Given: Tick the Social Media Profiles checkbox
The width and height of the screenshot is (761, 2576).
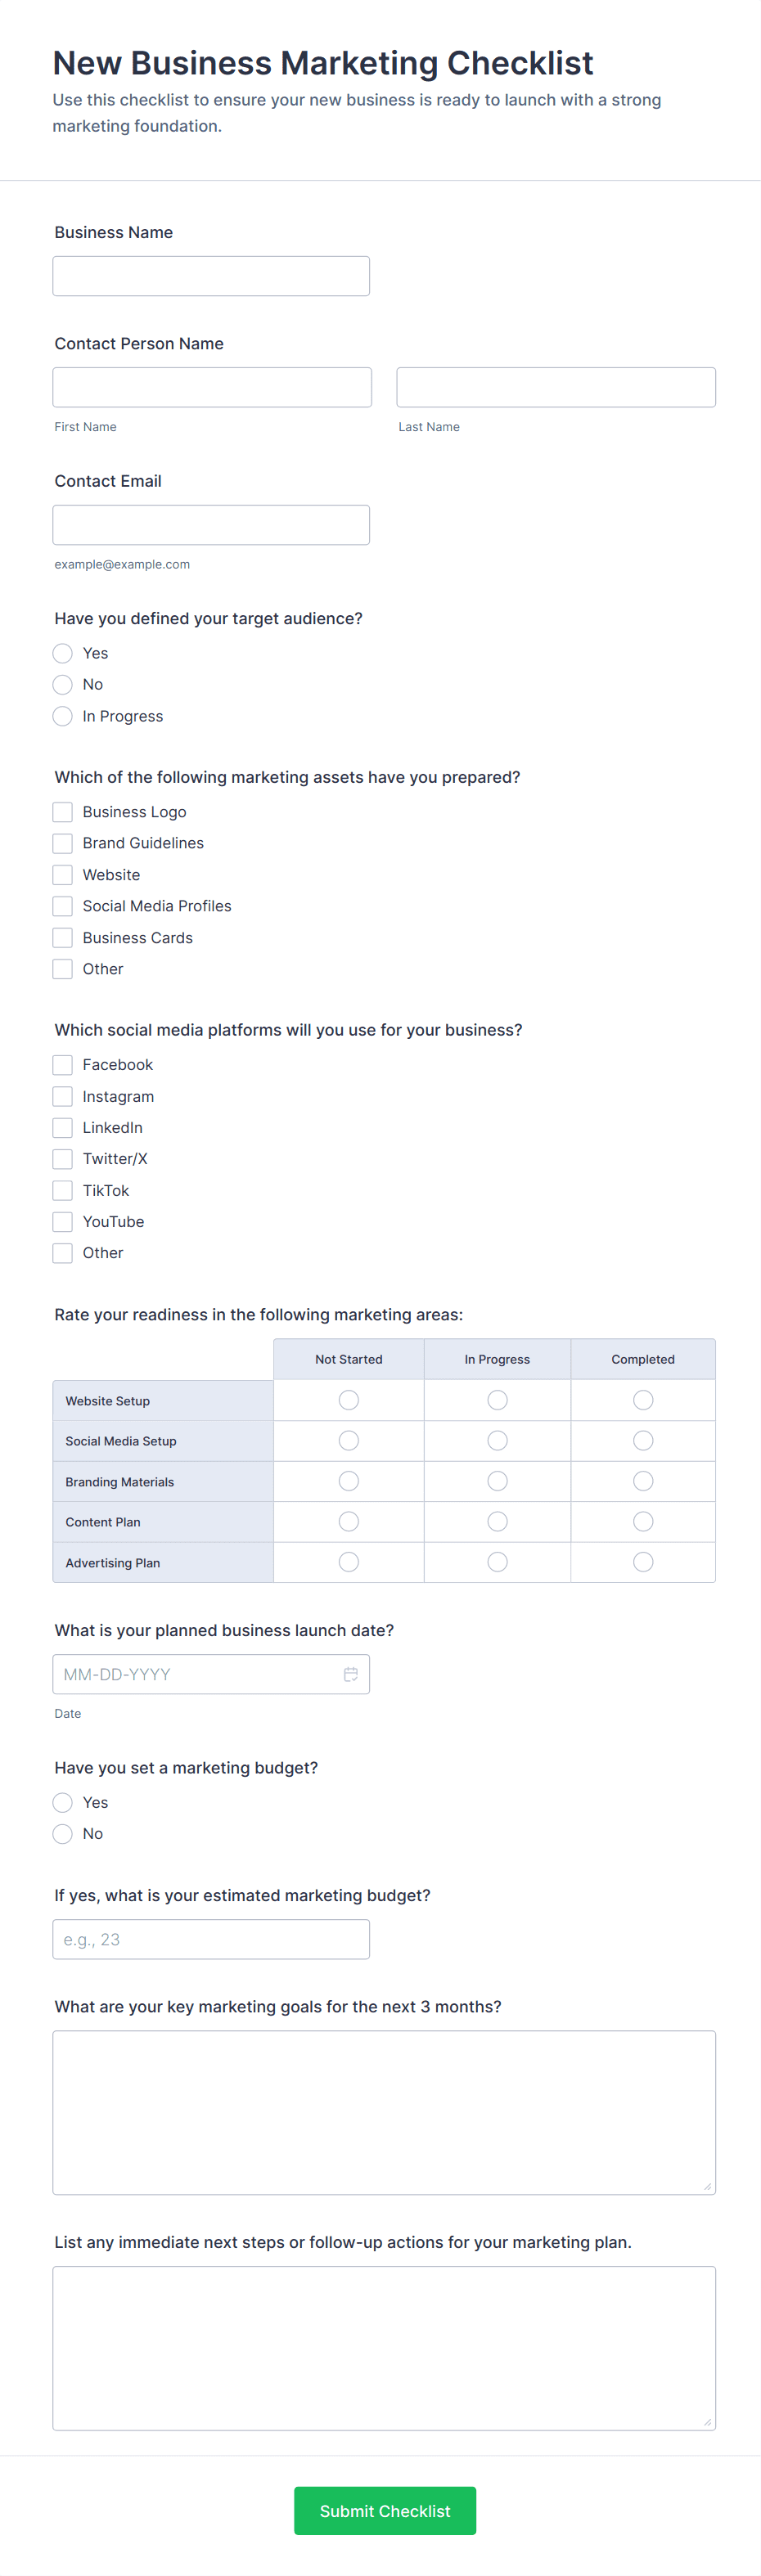Looking at the screenshot, I should [x=63, y=906].
